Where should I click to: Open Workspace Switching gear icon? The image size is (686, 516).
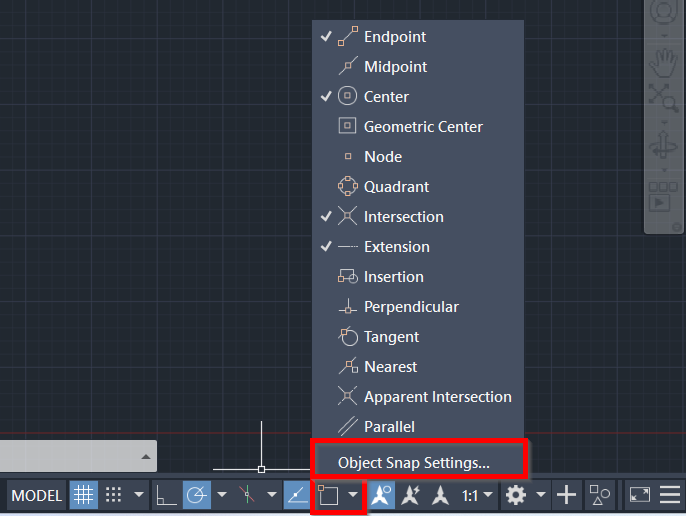[x=516, y=495]
